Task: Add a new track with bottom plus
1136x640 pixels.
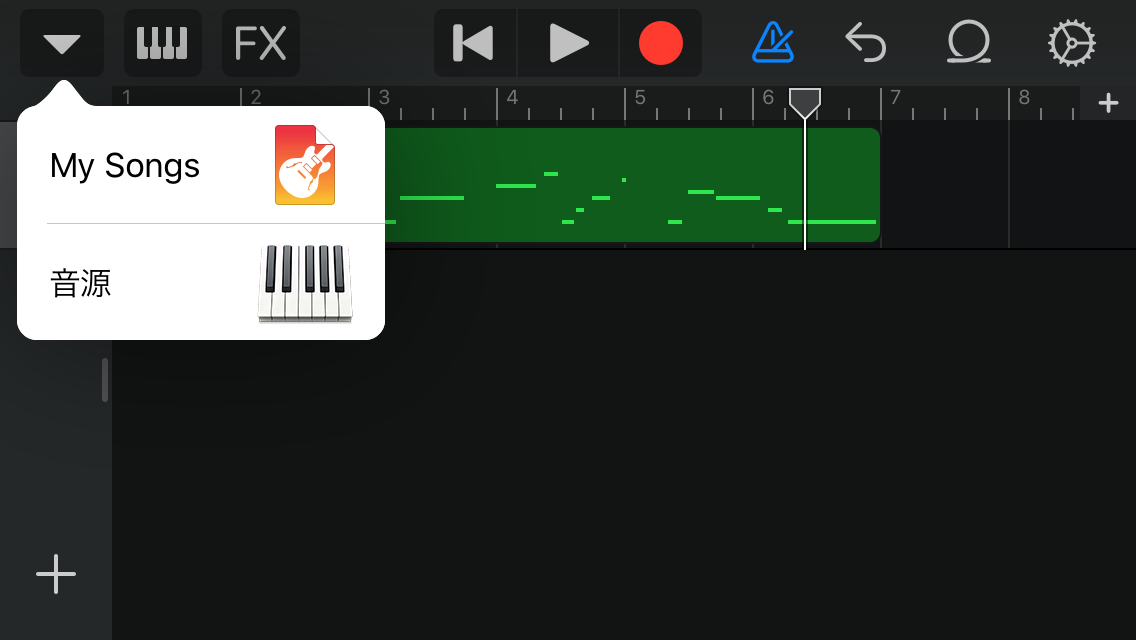Action: (56, 574)
